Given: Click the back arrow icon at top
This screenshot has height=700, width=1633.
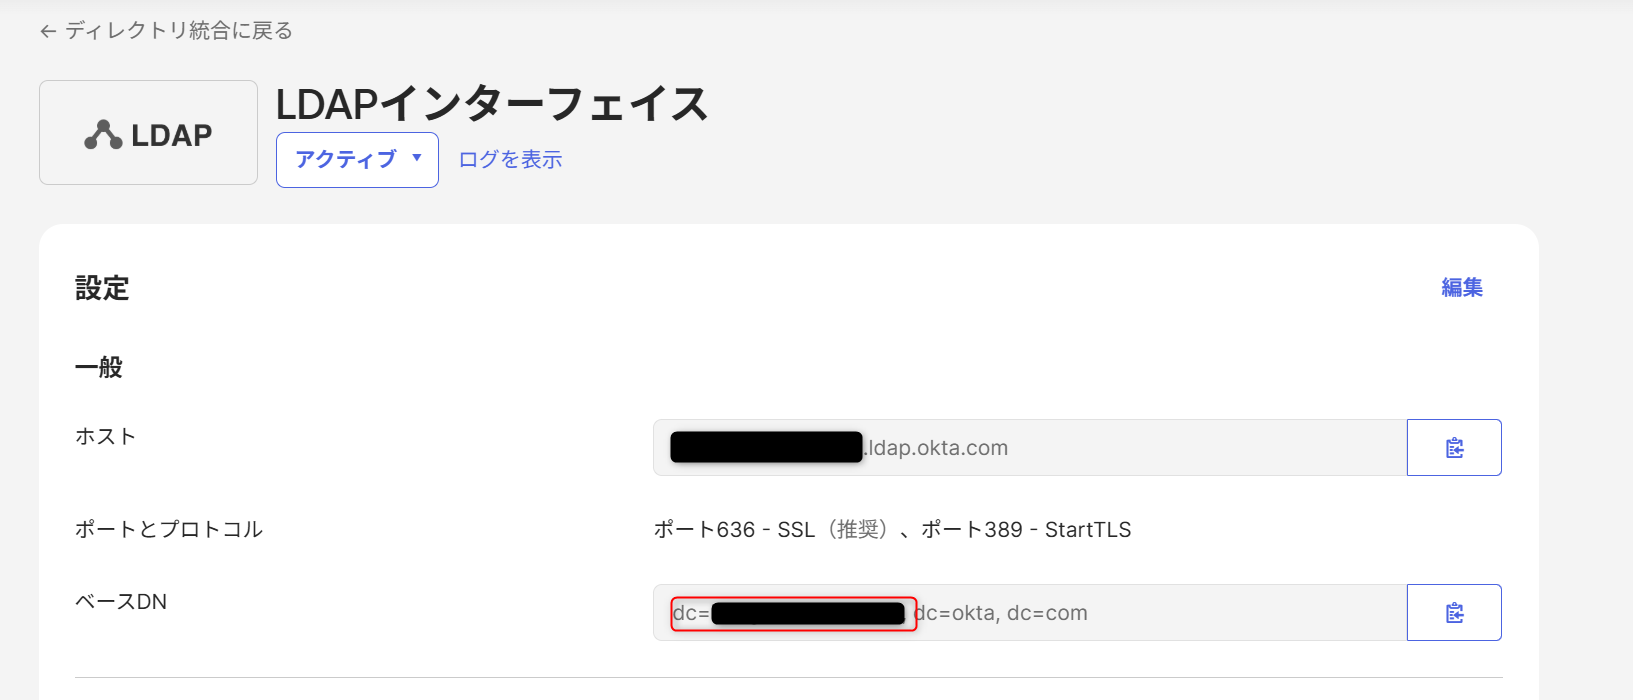Looking at the screenshot, I should 48,32.
